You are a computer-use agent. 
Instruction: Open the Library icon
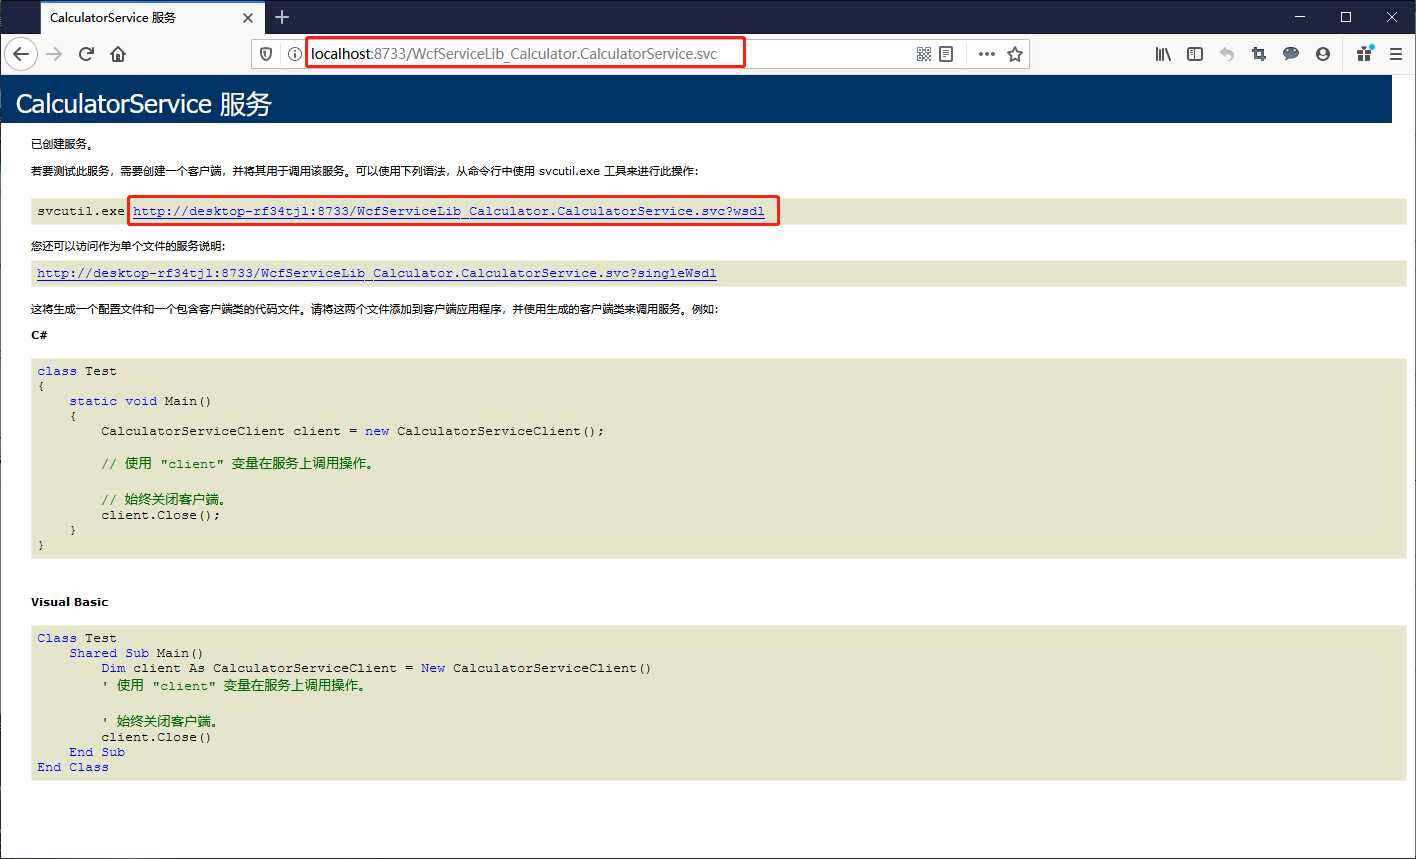(x=1163, y=54)
